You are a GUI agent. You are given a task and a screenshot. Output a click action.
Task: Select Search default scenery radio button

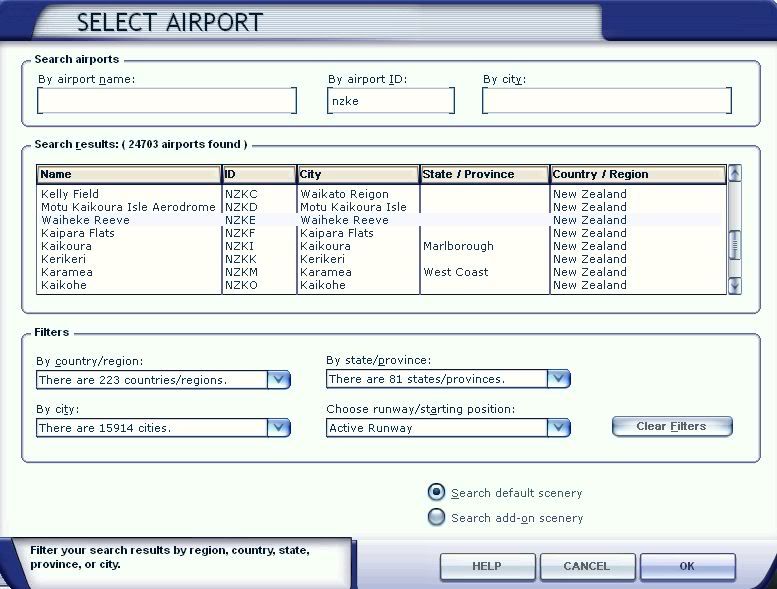point(436,492)
